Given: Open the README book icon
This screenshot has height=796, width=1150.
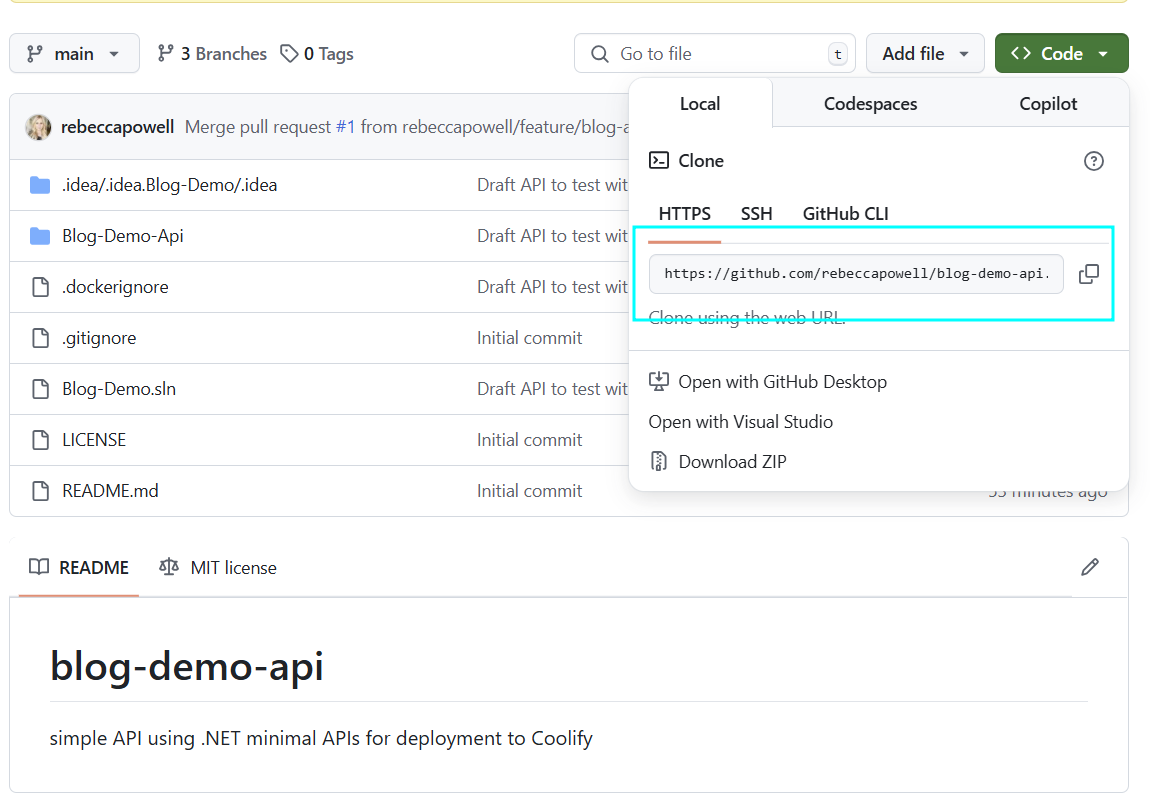Looking at the screenshot, I should tap(37, 567).
